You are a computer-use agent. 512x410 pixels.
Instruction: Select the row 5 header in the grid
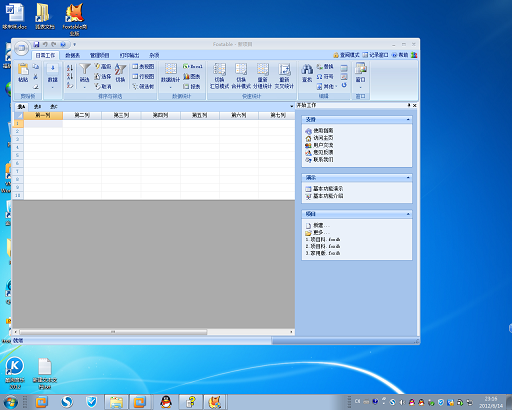[18, 155]
